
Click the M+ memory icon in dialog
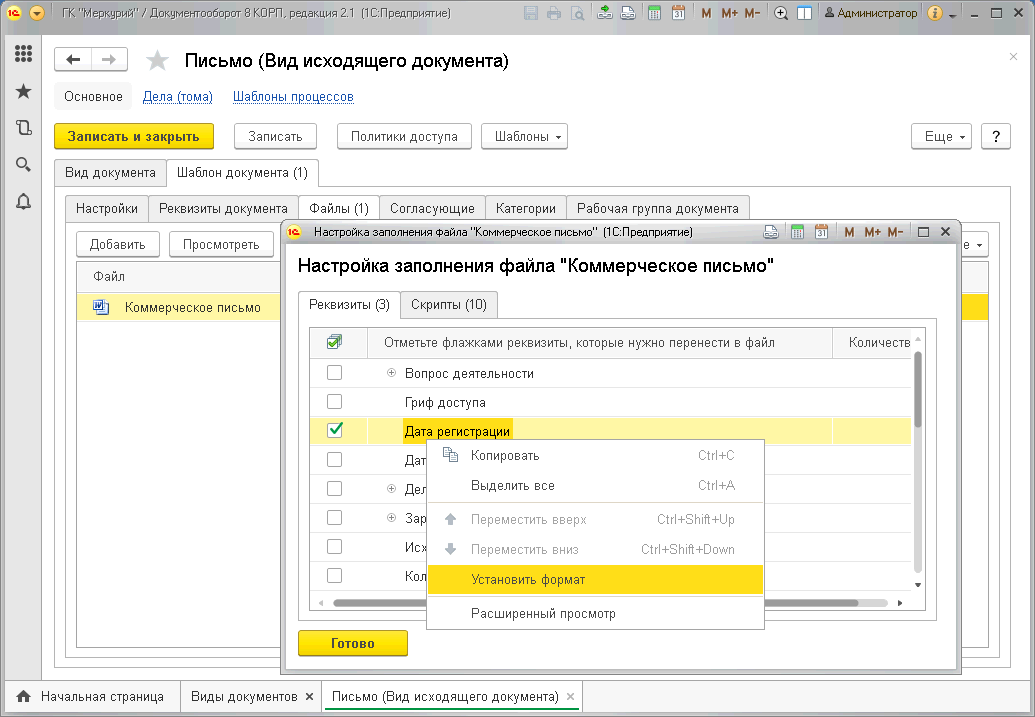coord(873,232)
